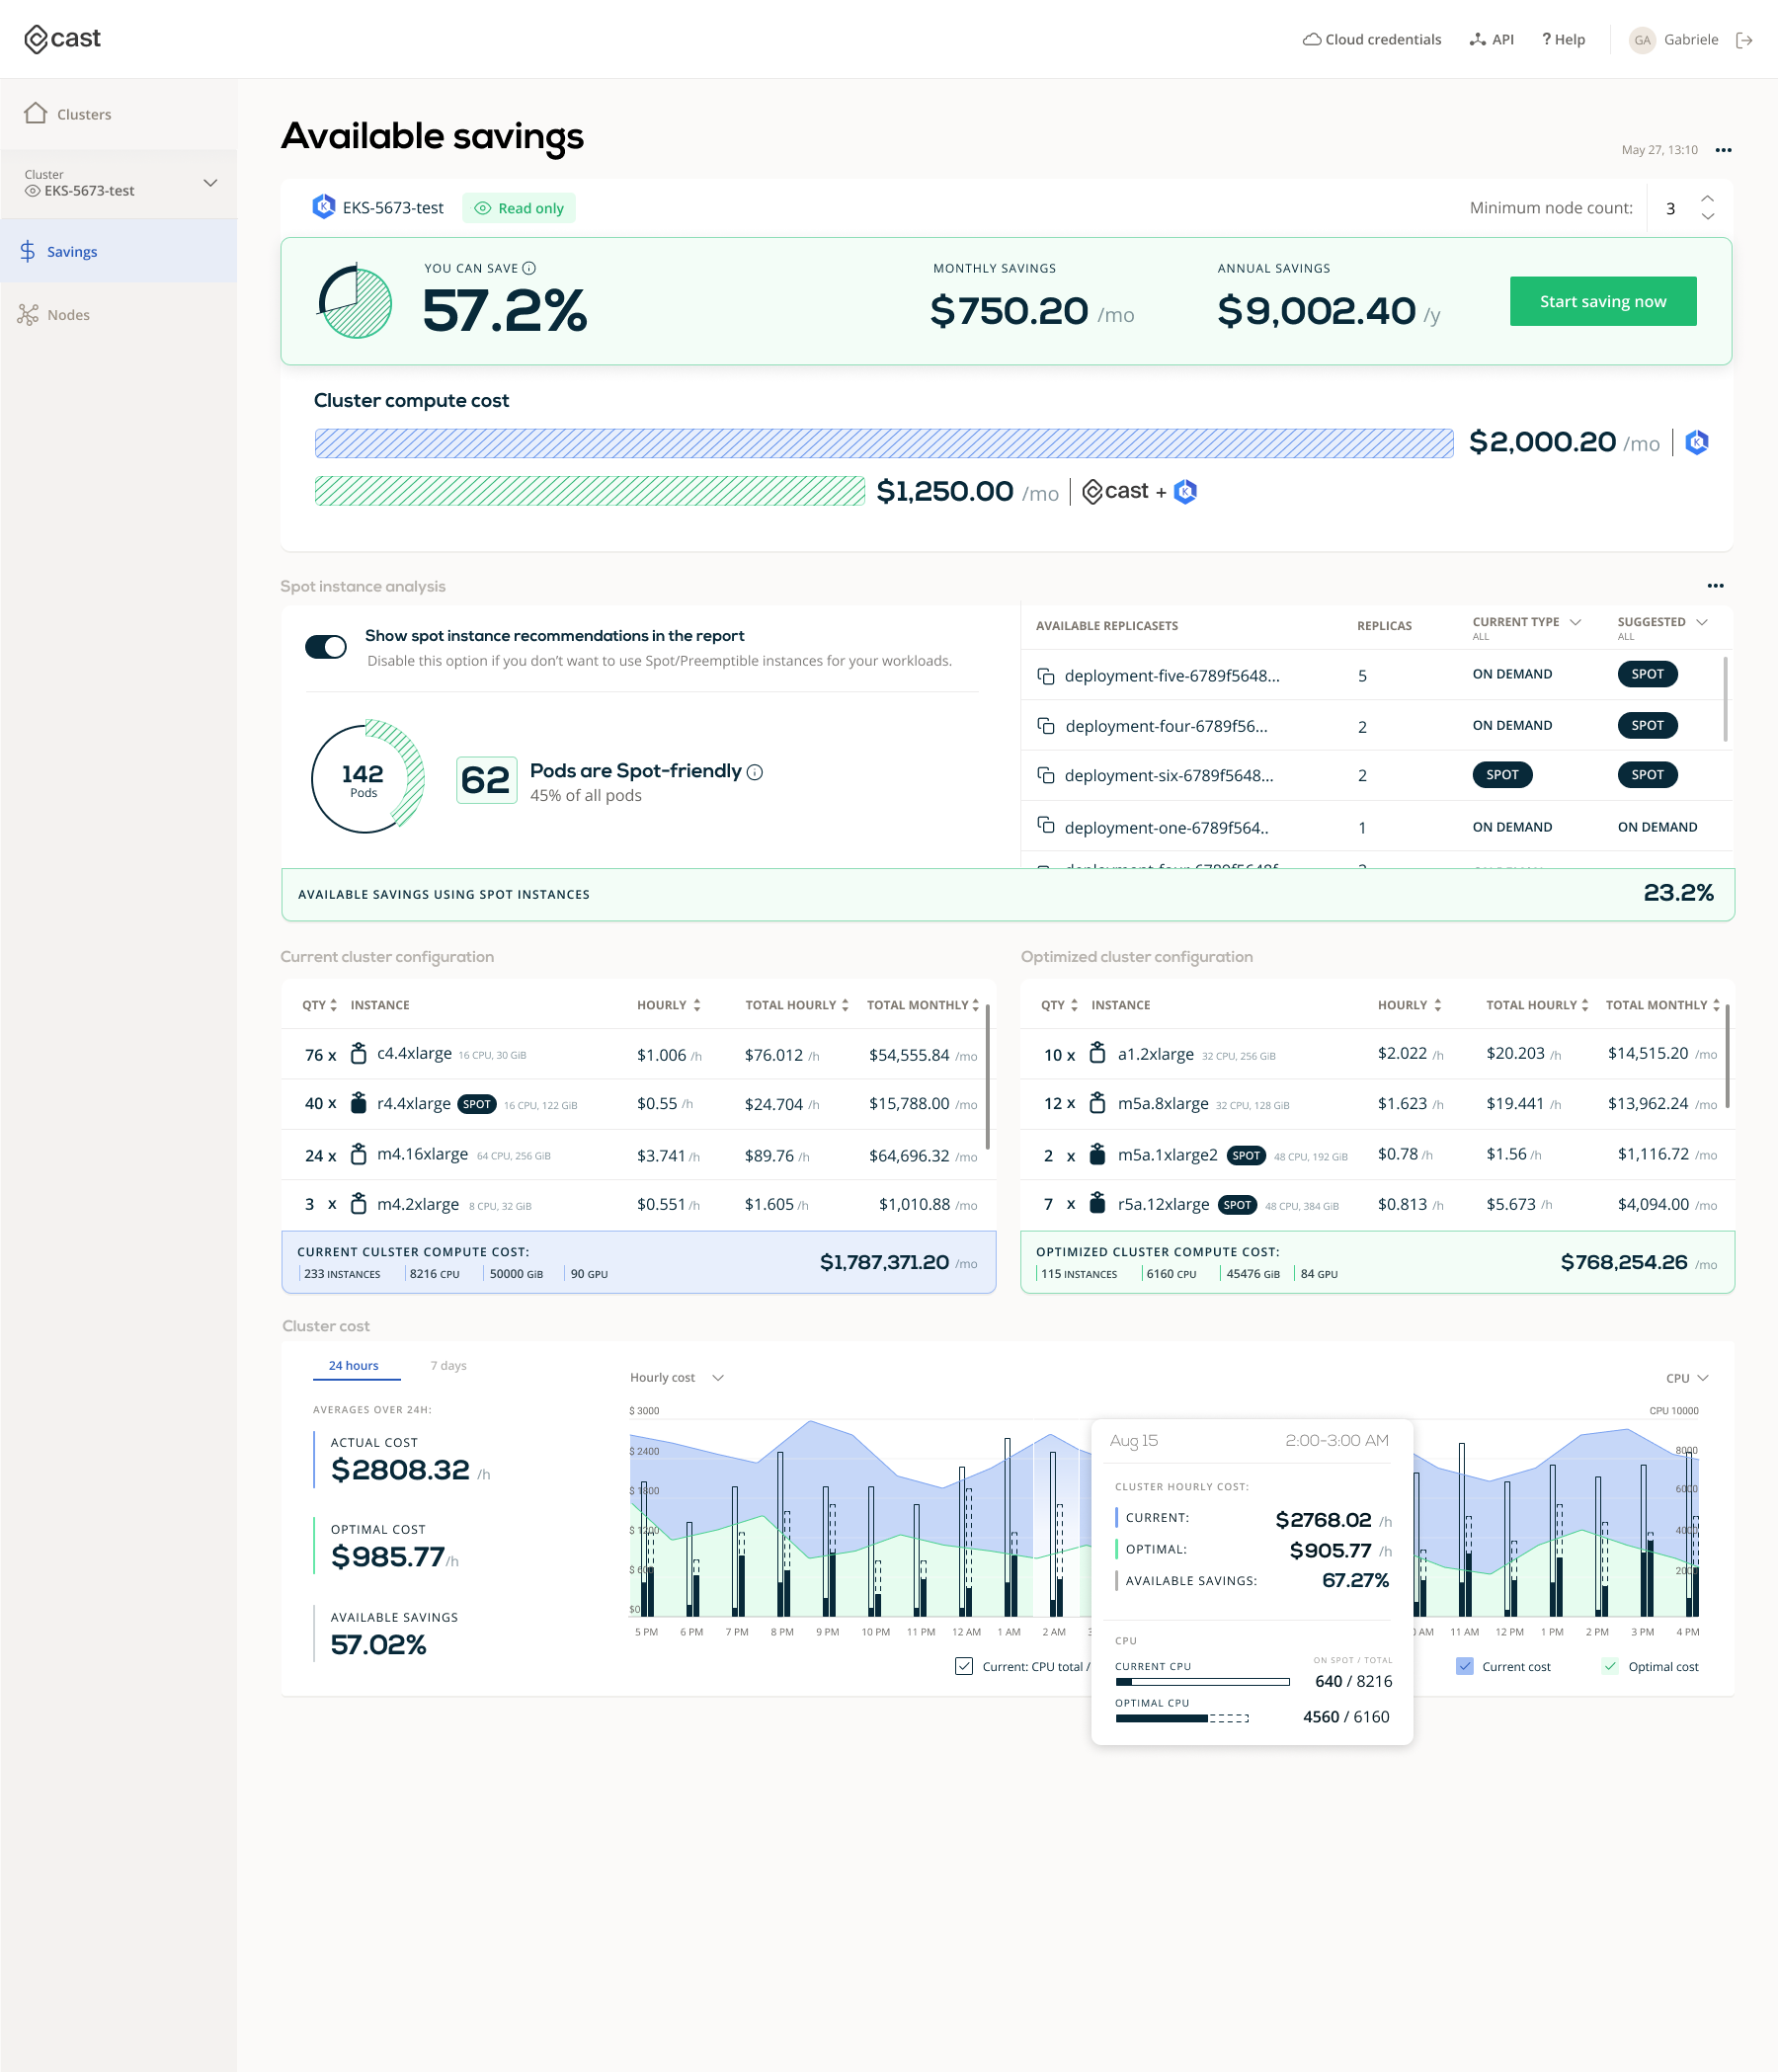The image size is (1778, 2072).
Task: Click '23.2%' spot savings value
Action: (1678, 893)
